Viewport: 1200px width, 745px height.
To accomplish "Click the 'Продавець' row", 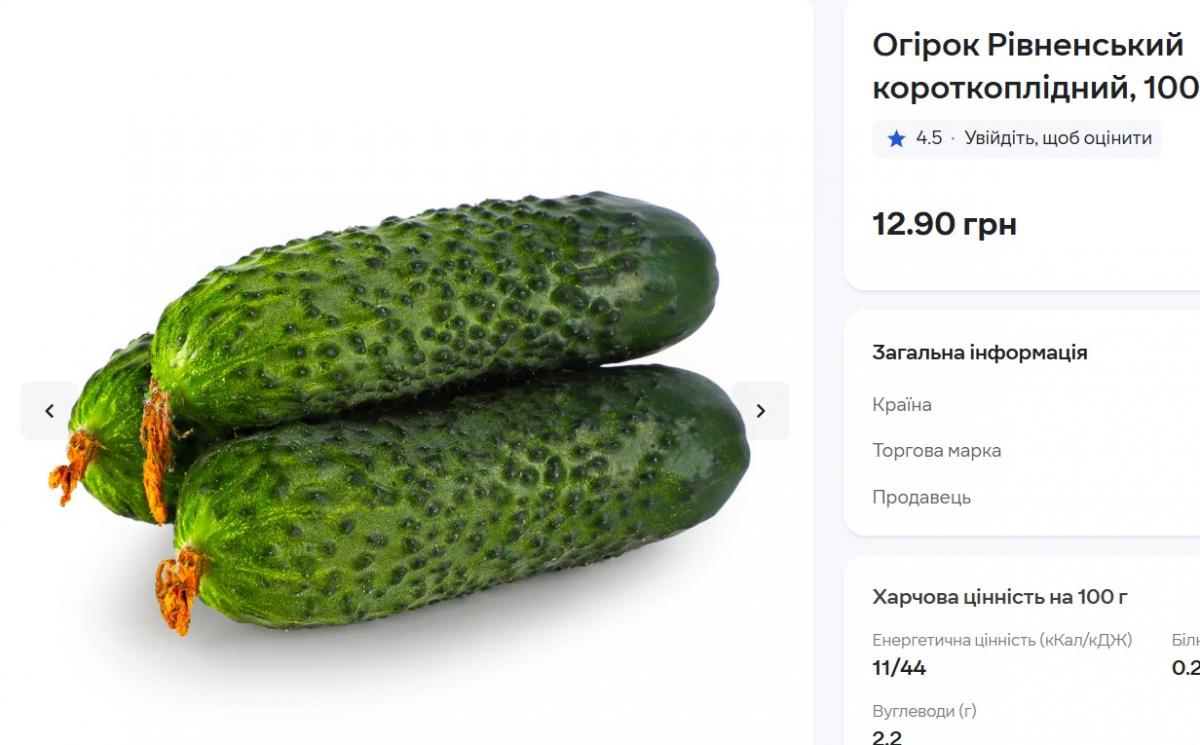I will [923, 496].
